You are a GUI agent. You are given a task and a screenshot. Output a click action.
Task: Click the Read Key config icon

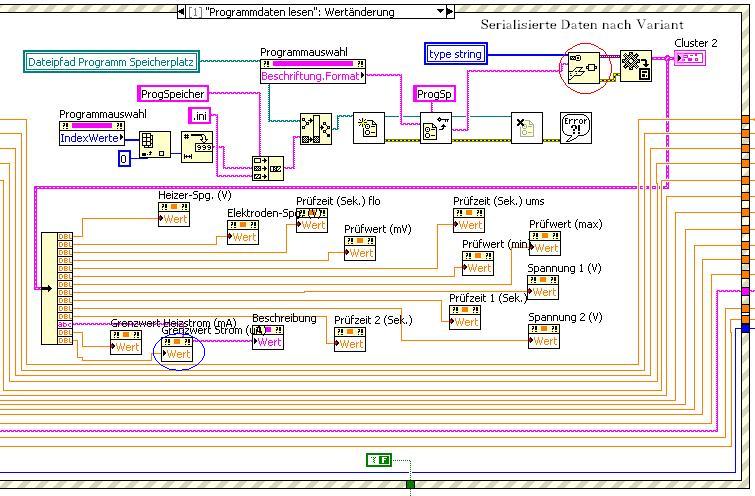click(x=436, y=128)
